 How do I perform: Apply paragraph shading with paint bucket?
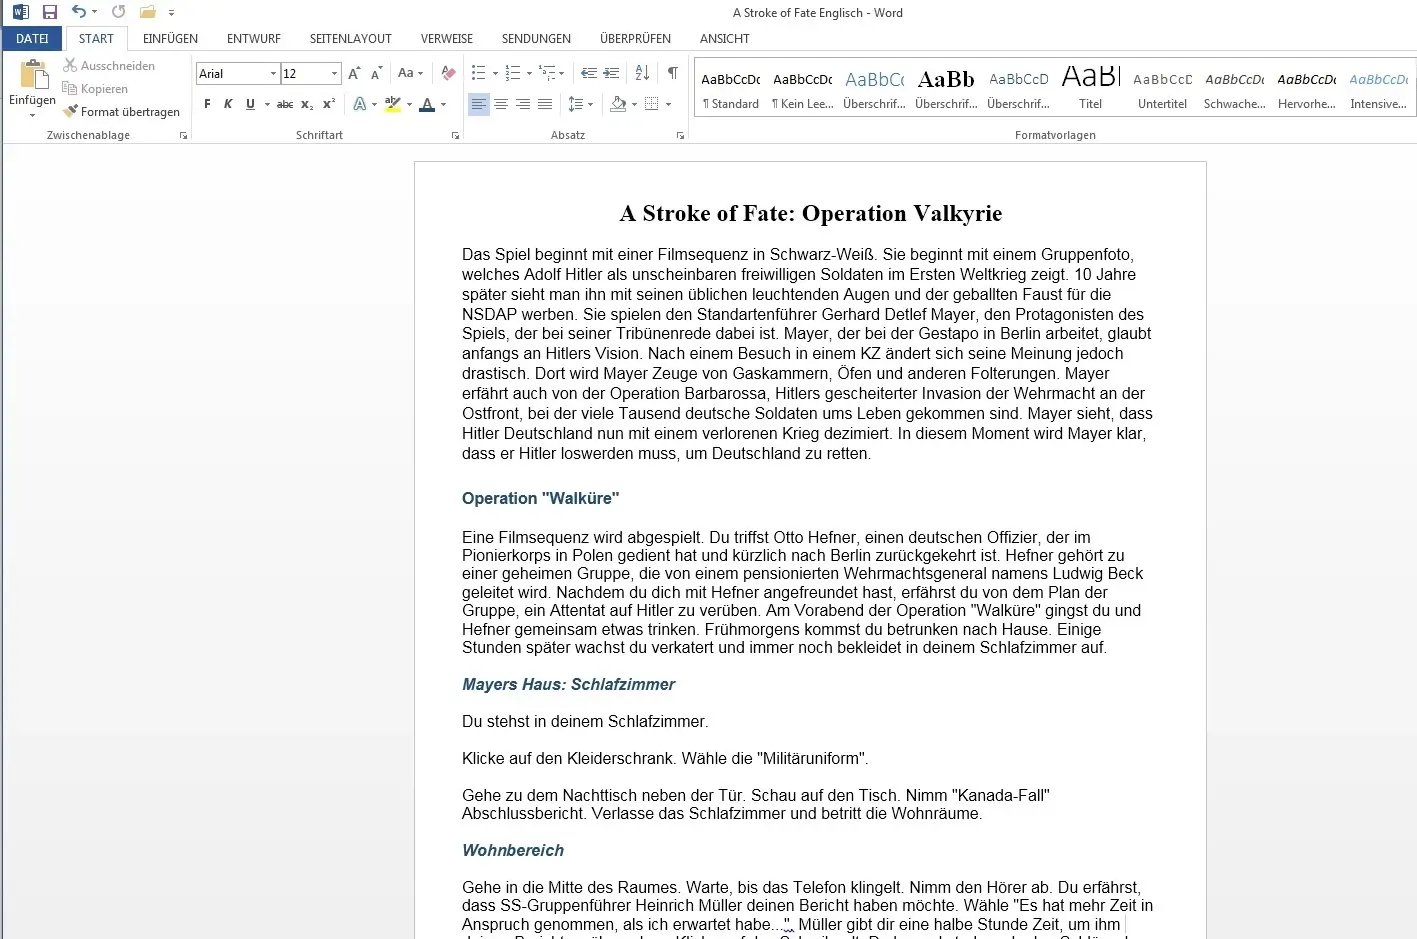618,104
